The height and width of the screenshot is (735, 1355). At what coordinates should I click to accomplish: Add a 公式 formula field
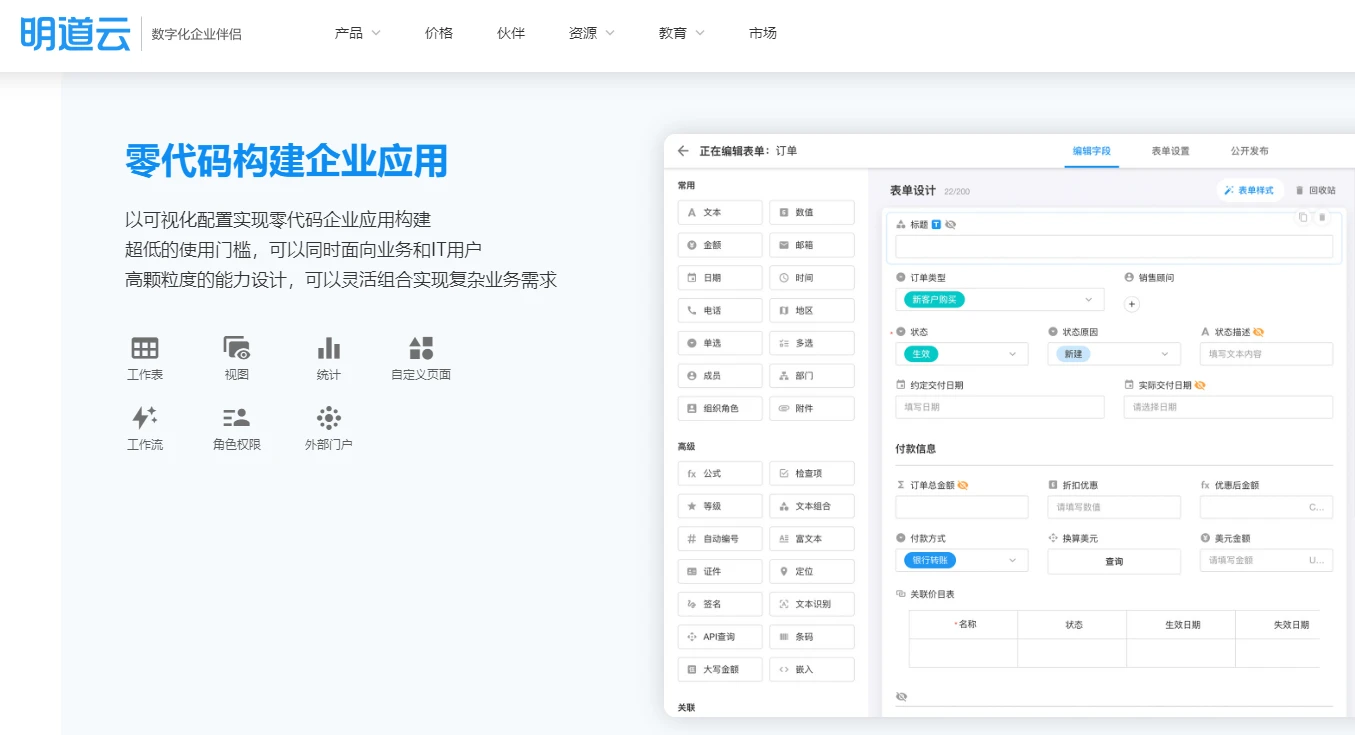pyautogui.click(x=720, y=473)
